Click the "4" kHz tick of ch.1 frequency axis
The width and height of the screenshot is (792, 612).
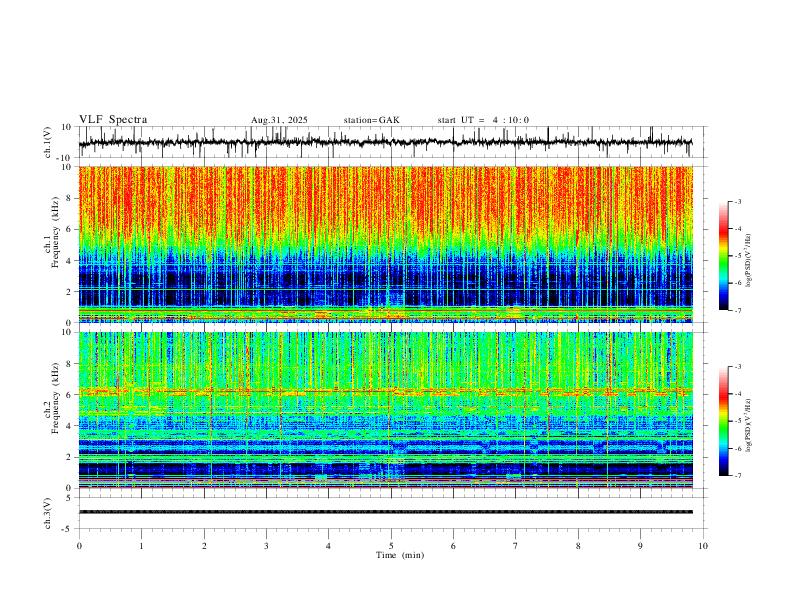coord(70,261)
